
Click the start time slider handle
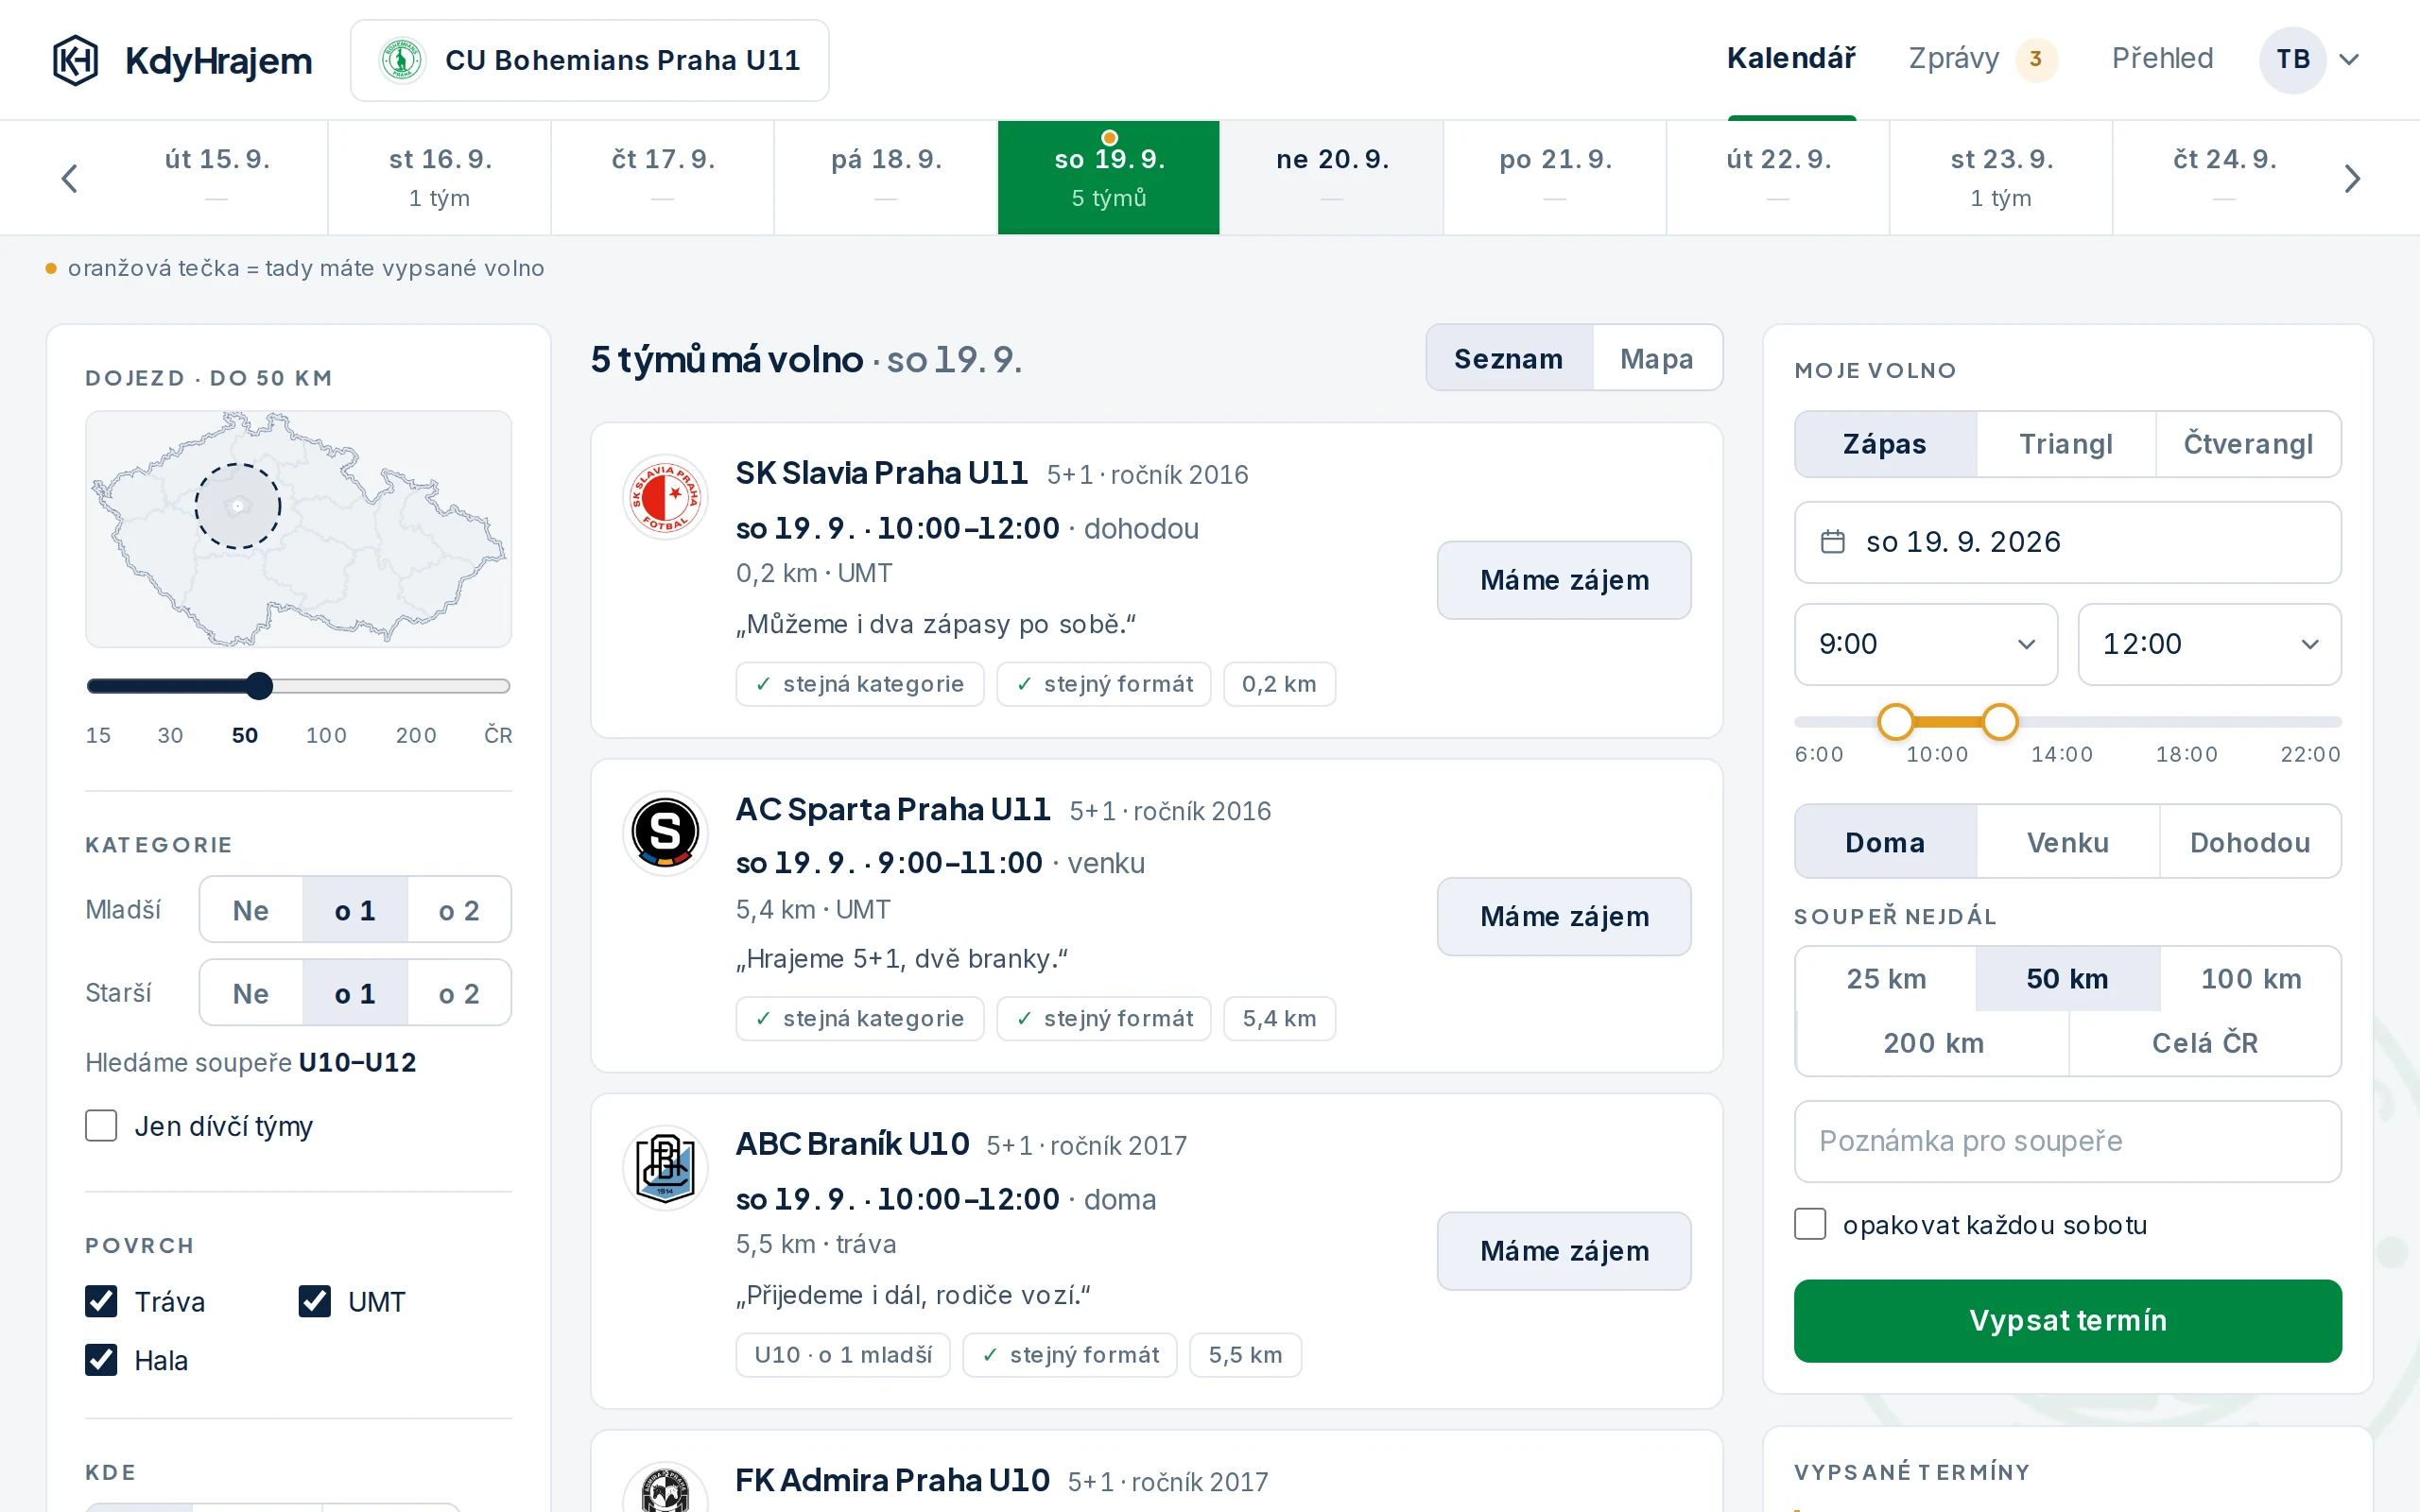(x=1895, y=721)
